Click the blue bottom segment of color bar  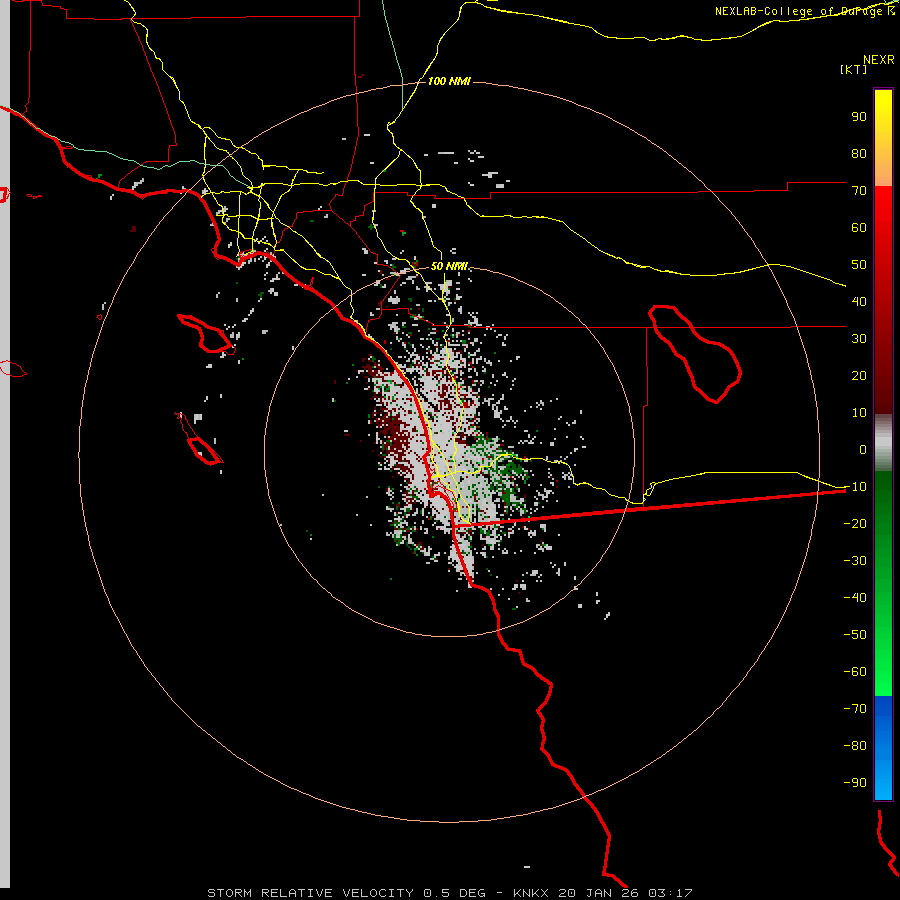(883, 747)
